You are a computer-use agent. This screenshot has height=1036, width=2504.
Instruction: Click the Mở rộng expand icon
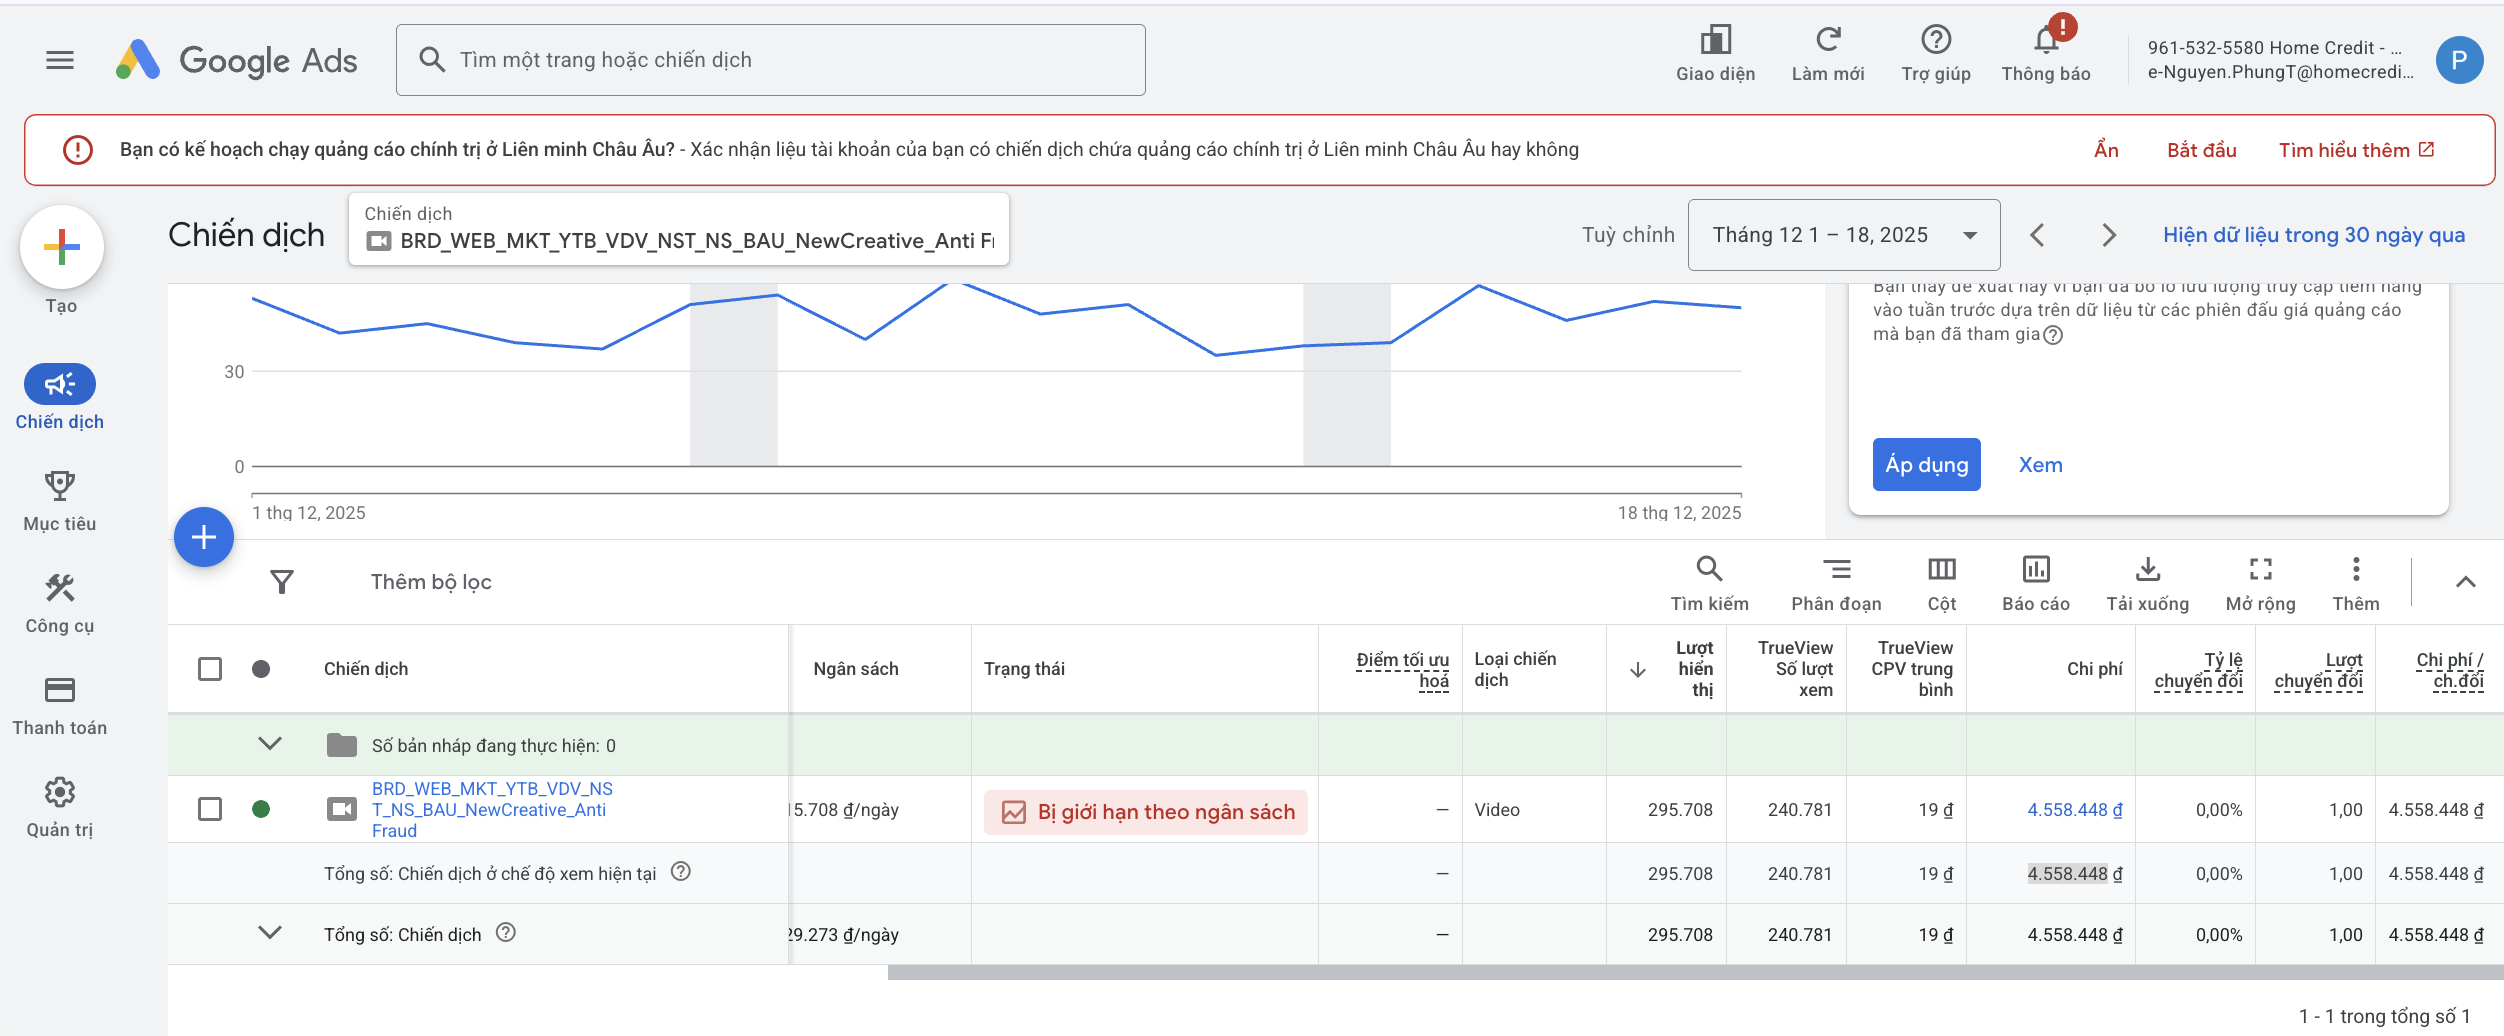(2260, 570)
